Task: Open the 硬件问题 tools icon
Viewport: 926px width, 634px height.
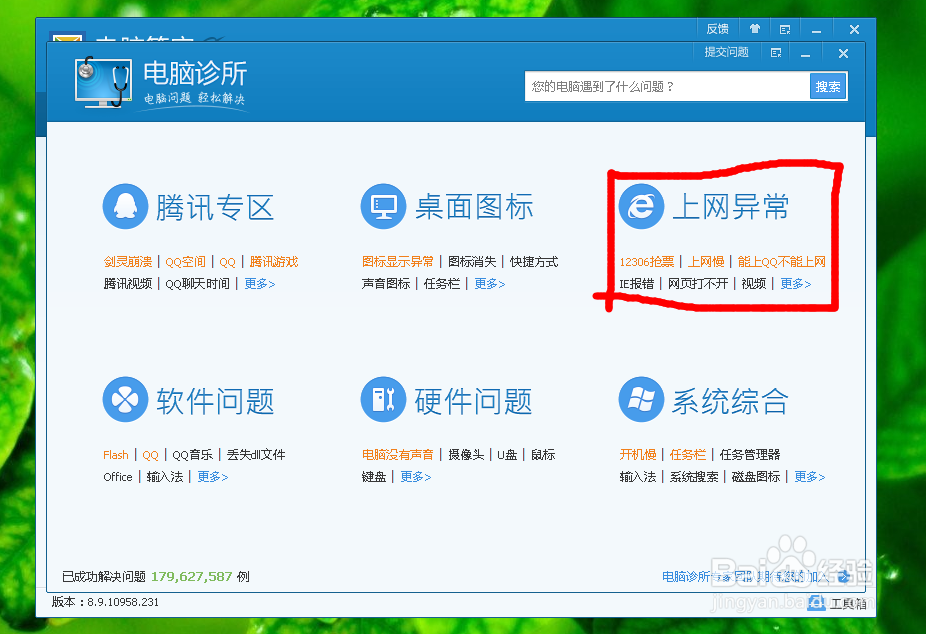Action: pyautogui.click(x=383, y=400)
